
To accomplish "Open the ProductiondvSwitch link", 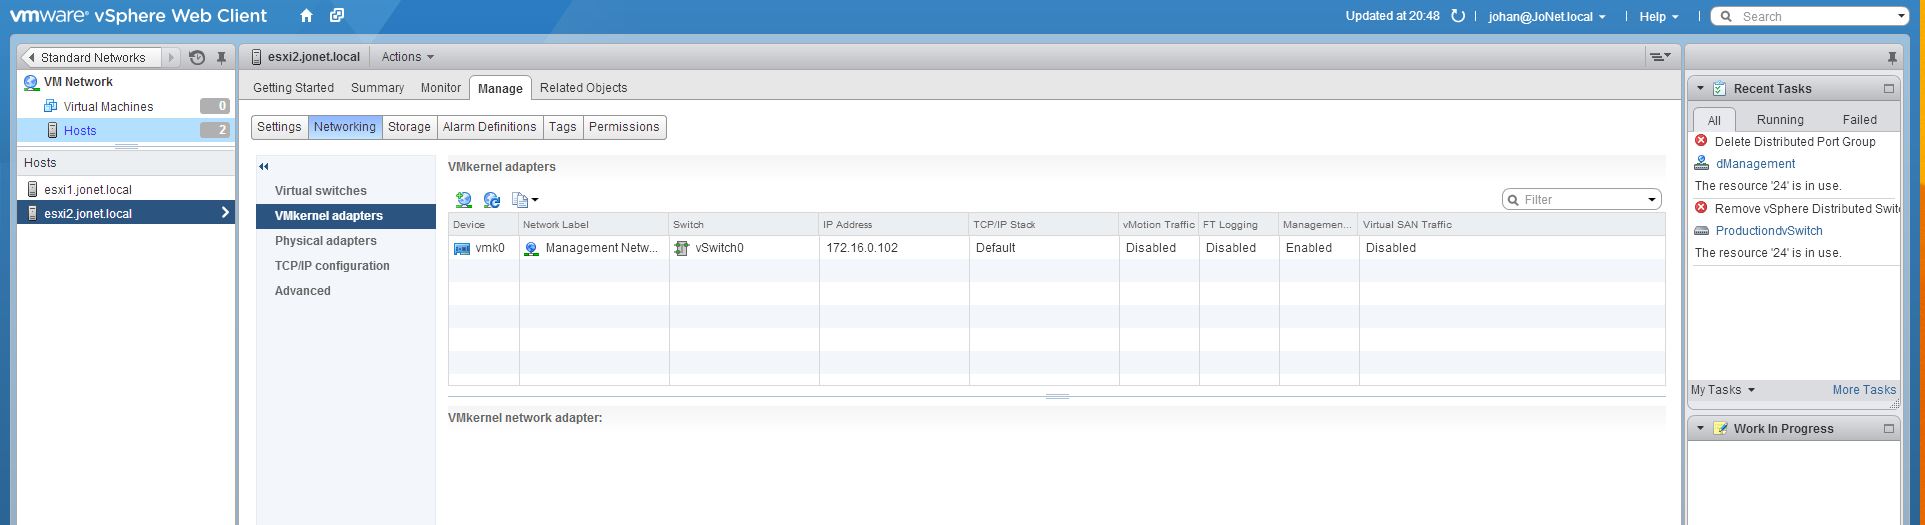I will tap(1769, 231).
